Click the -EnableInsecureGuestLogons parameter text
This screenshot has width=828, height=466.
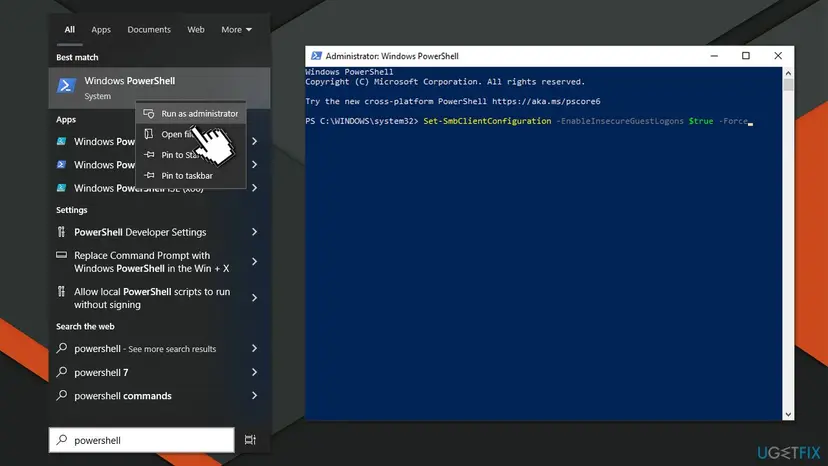pyautogui.click(x=620, y=121)
